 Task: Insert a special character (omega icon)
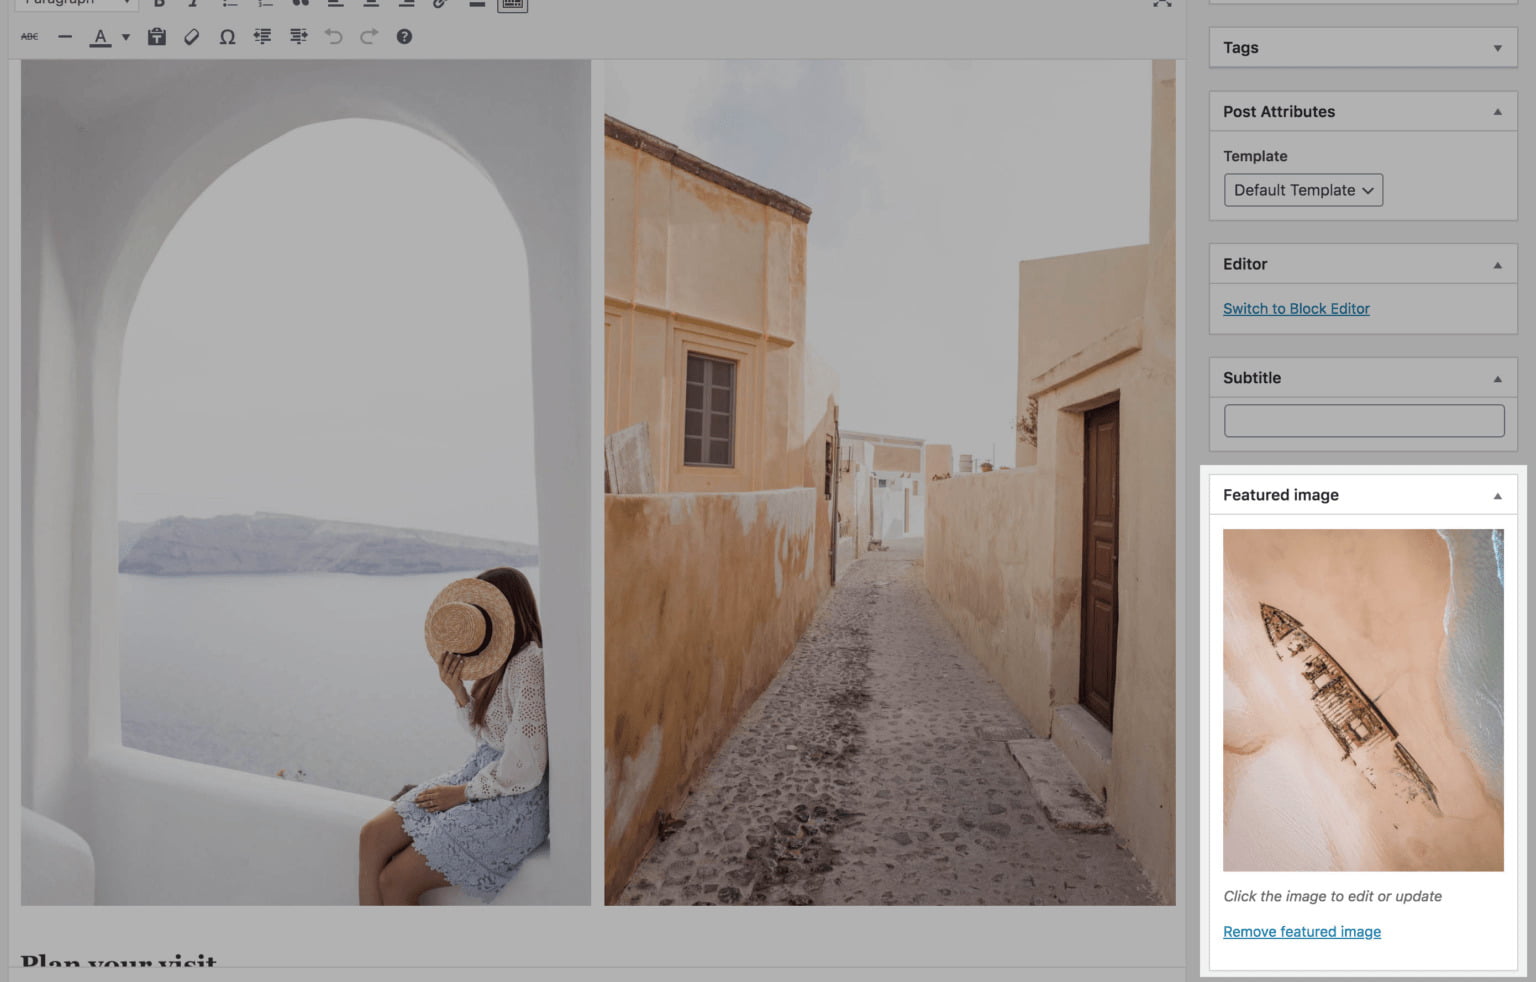227,37
